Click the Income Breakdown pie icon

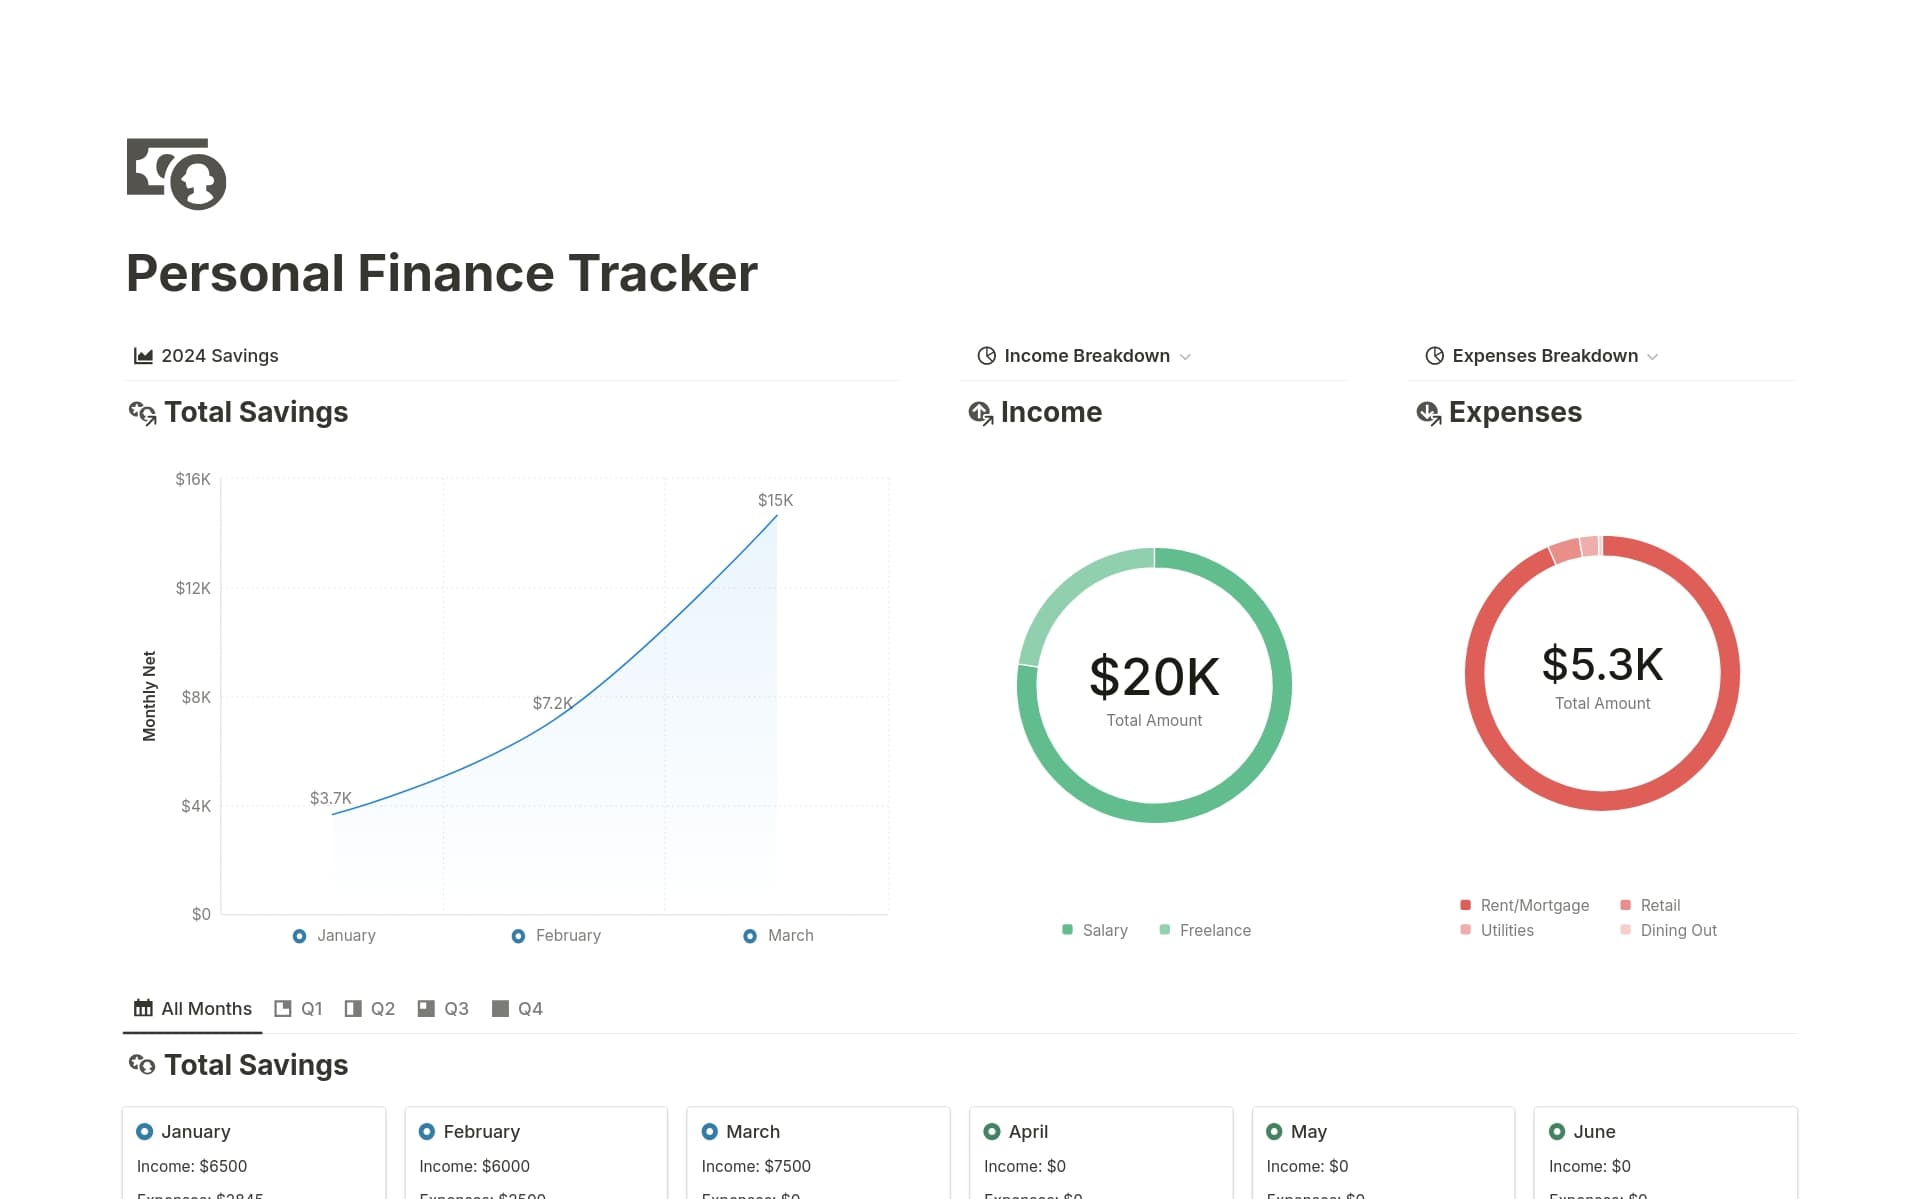pos(986,356)
